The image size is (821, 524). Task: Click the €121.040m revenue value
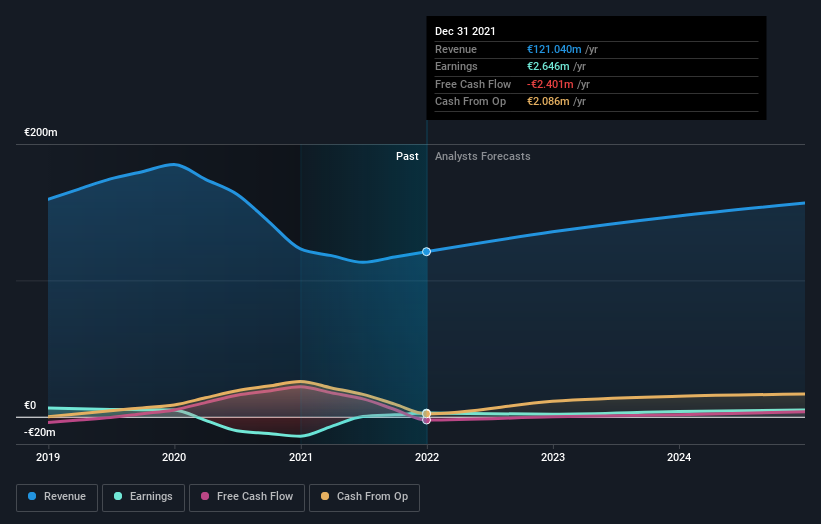click(554, 49)
